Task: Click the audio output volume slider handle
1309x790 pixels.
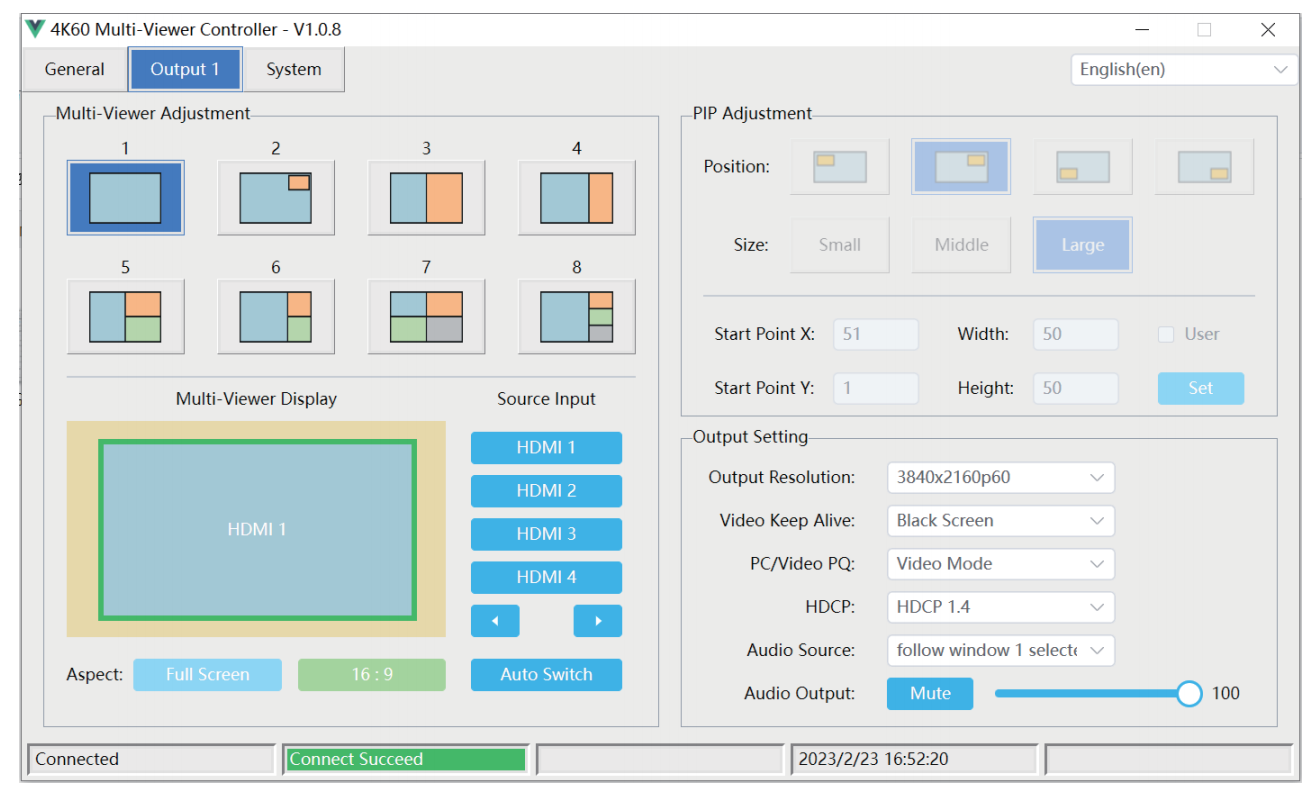Action: coord(1189,693)
